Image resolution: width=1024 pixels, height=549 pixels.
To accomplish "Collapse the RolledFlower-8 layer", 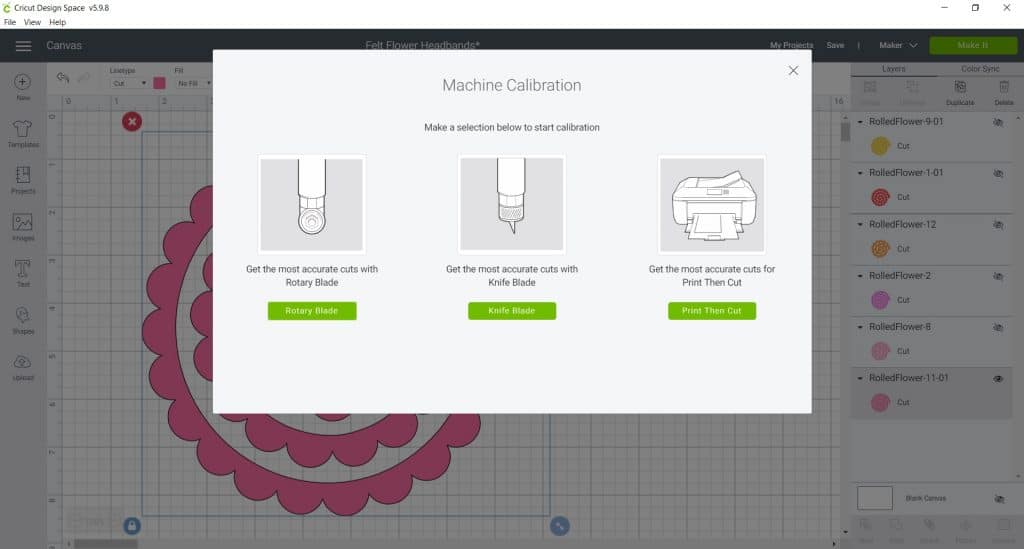I will pos(860,327).
